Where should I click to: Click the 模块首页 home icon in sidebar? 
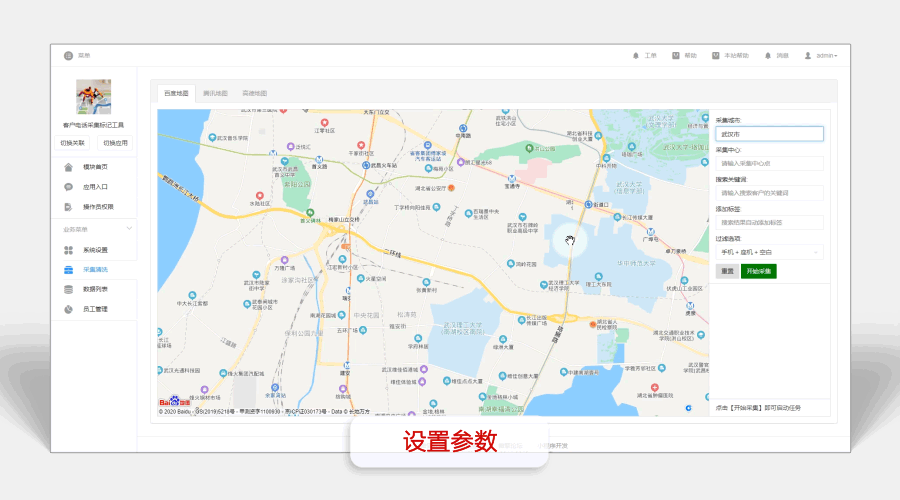pyautogui.click(x=69, y=167)
